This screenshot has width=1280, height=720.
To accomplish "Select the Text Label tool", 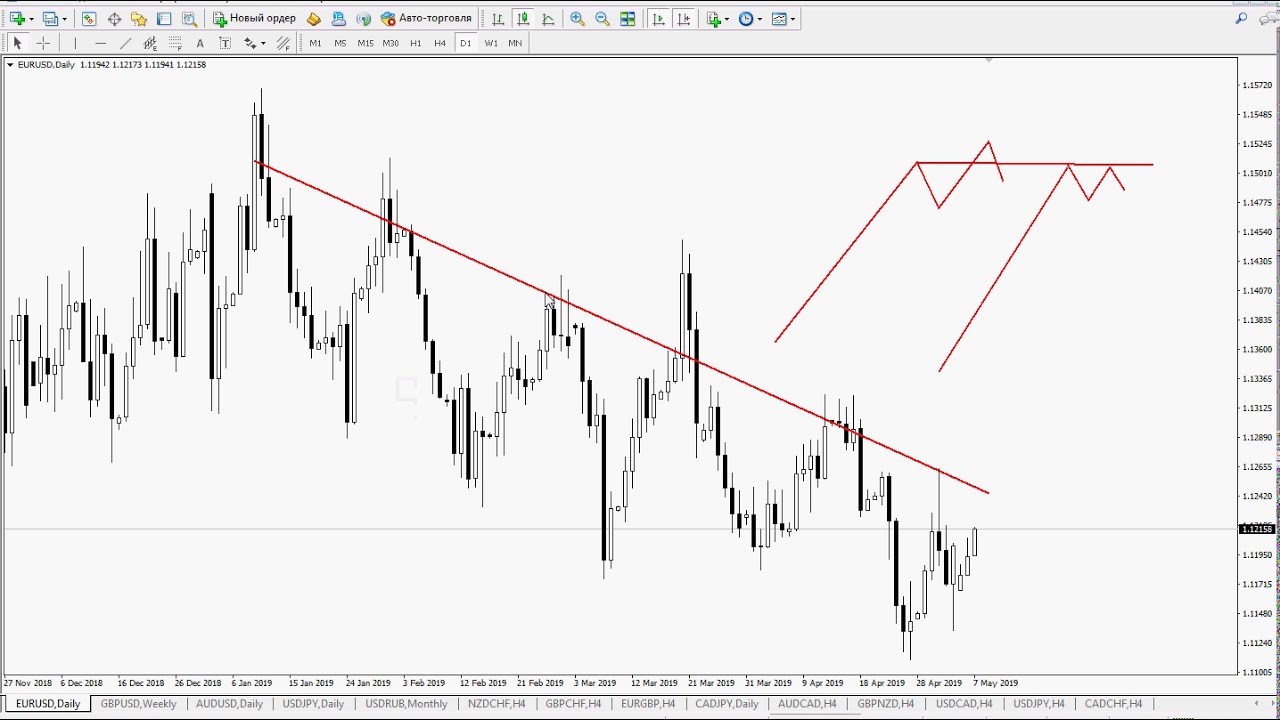I will (225, 43).
